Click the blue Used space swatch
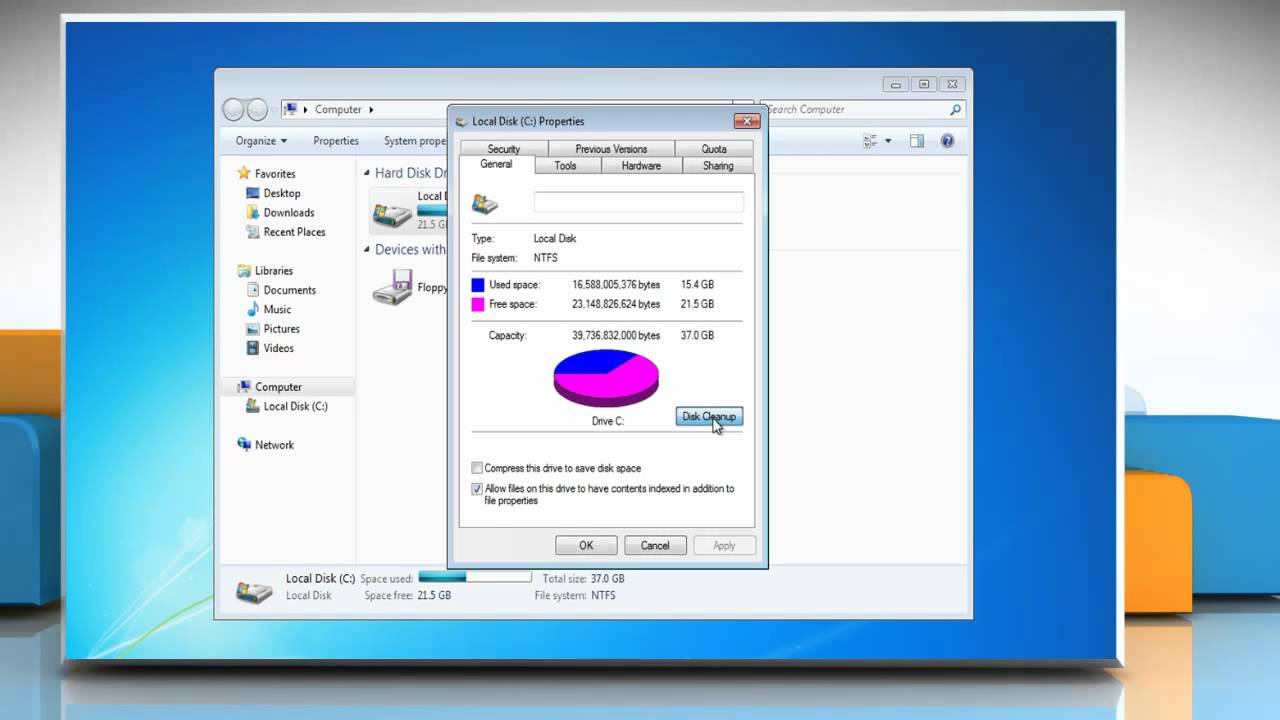The image size is (1280, 720). (x=478, y=285)
